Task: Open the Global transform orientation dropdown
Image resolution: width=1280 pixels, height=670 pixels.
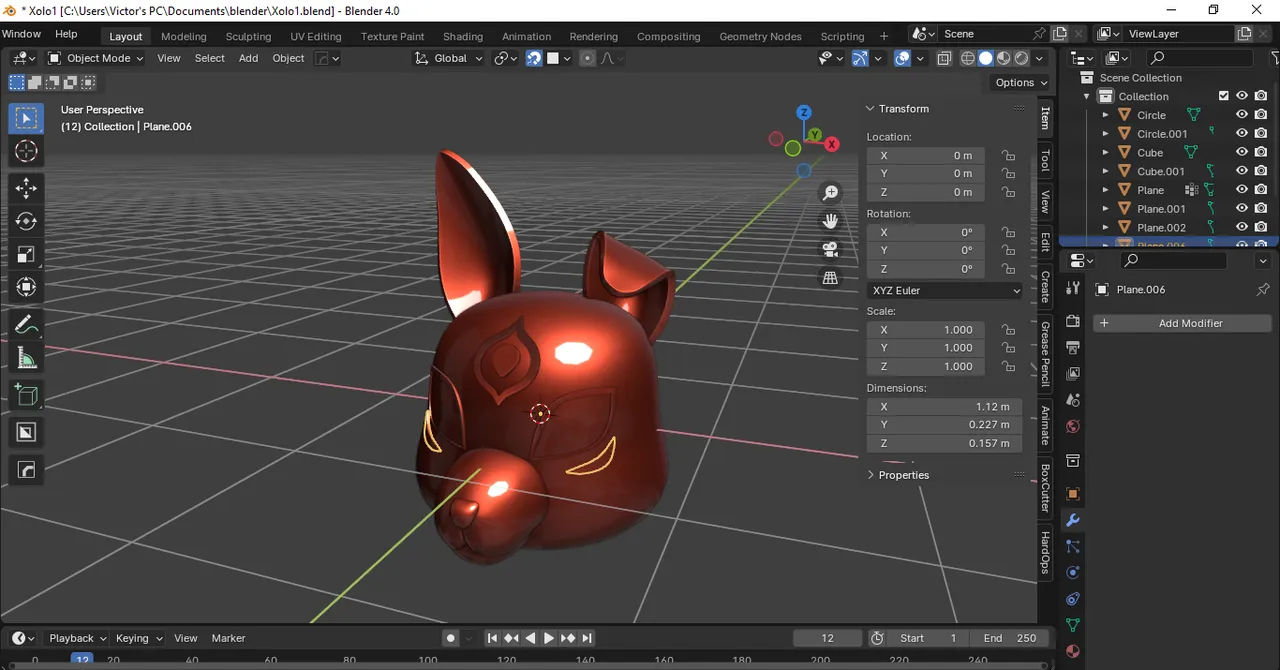Action: (449, 58)
